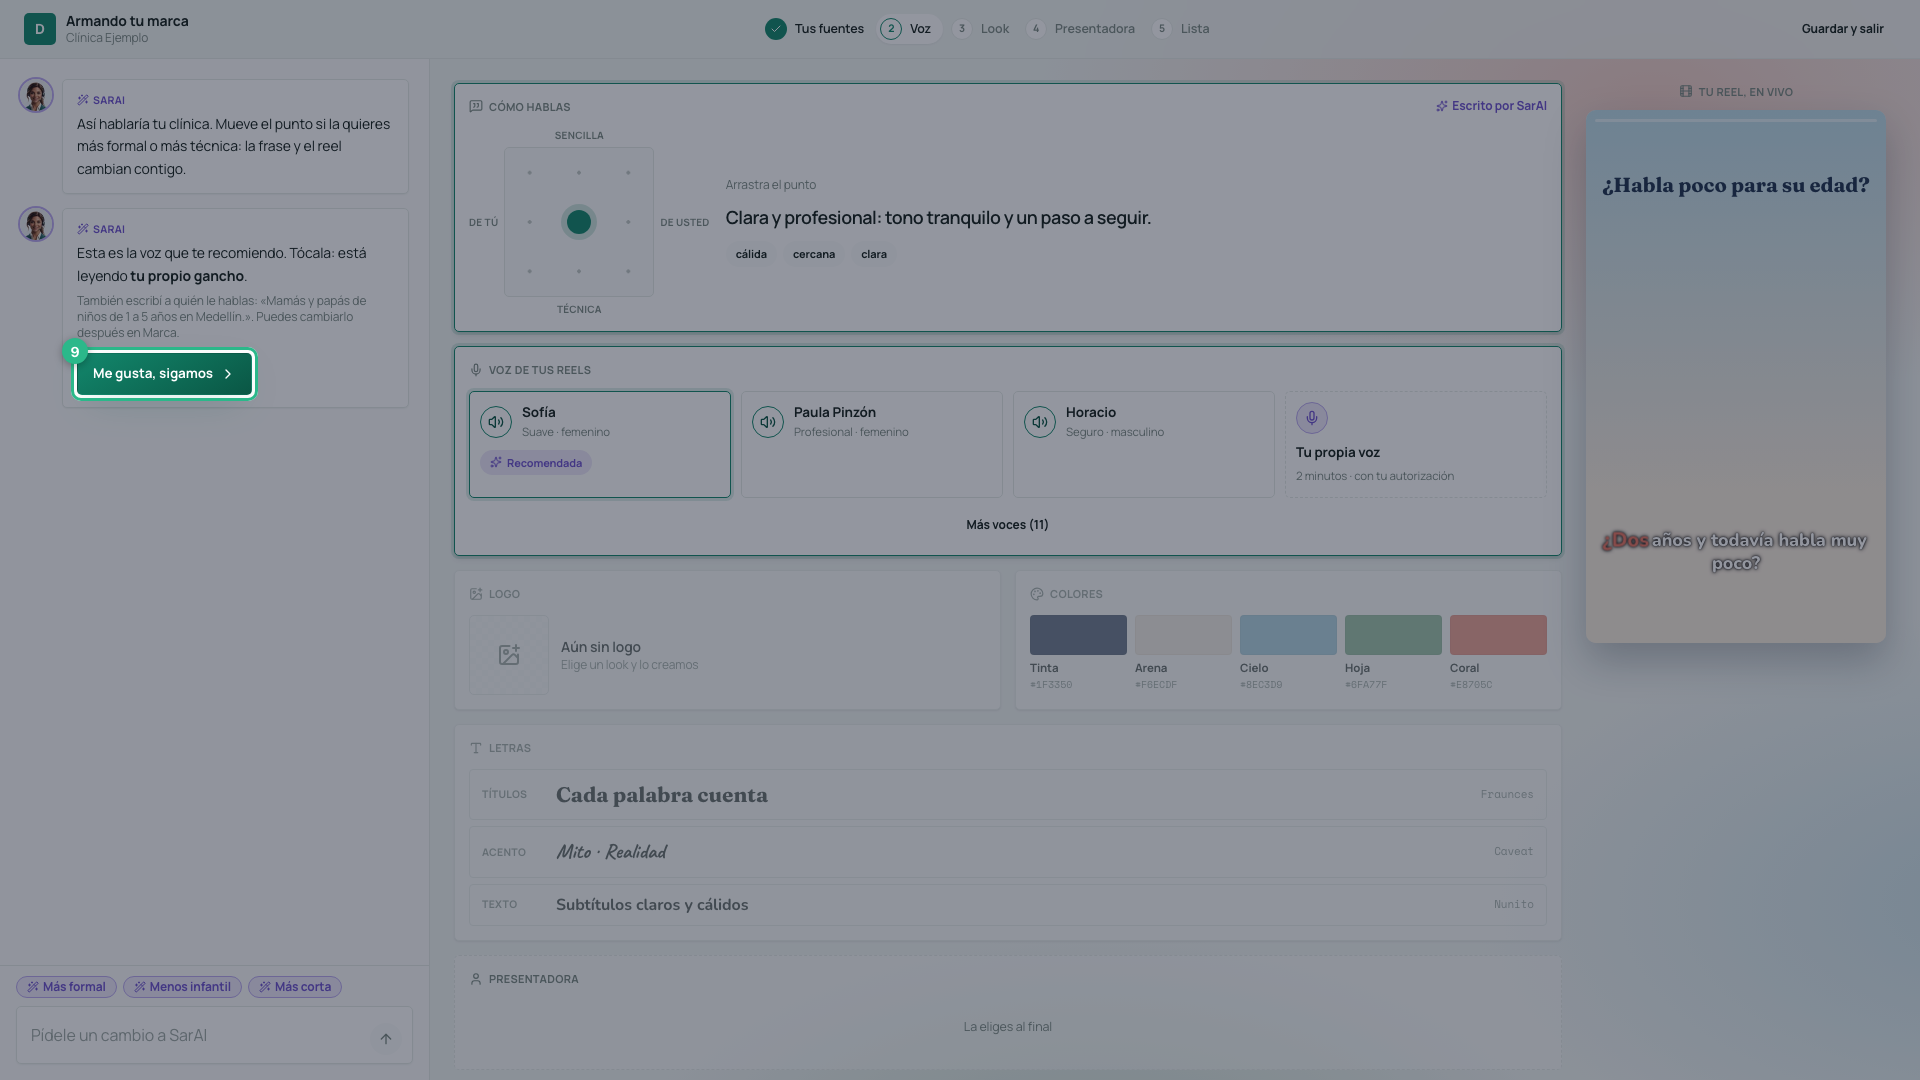
Task: Click the empty logo placeholder image icon
Action: (509, 655)
